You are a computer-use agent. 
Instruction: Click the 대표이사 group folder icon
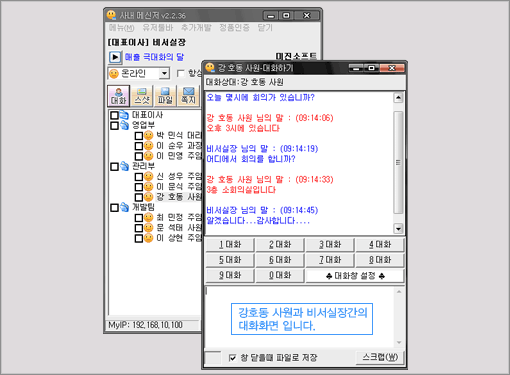[x=124, y=115]
